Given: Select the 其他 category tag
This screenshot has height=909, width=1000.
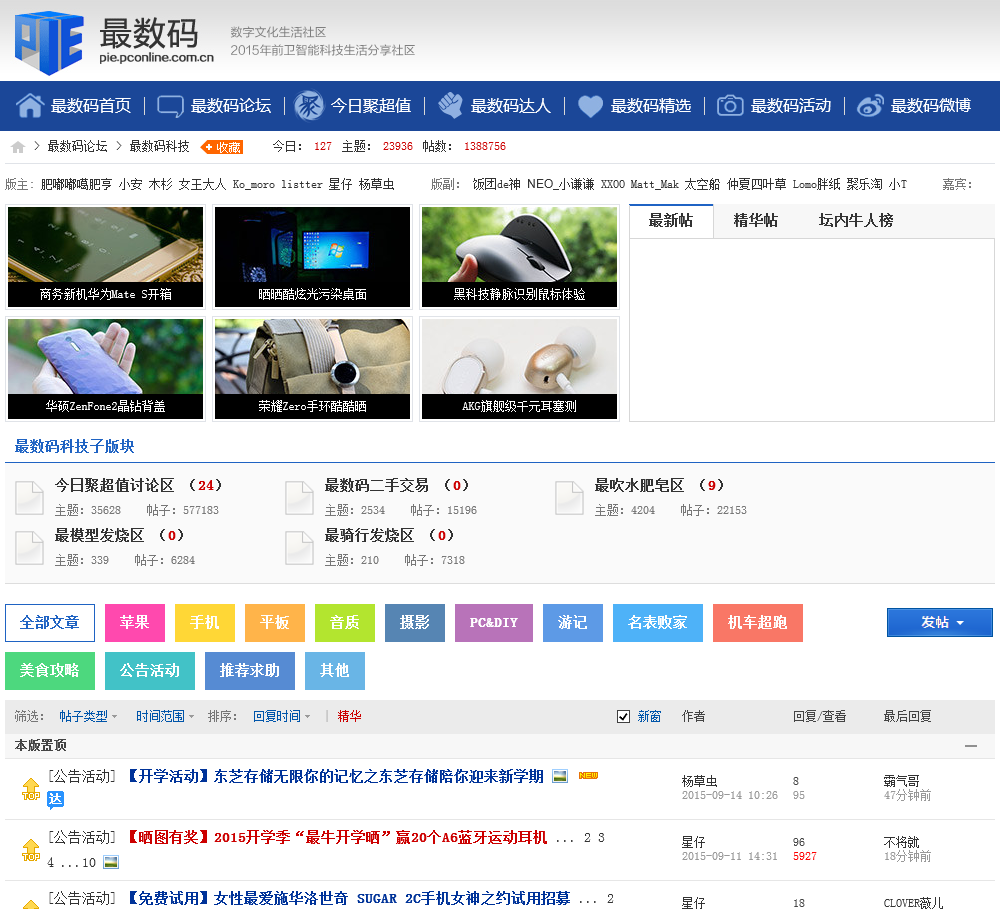Looking at the screenshot, I should coord(335,670).
